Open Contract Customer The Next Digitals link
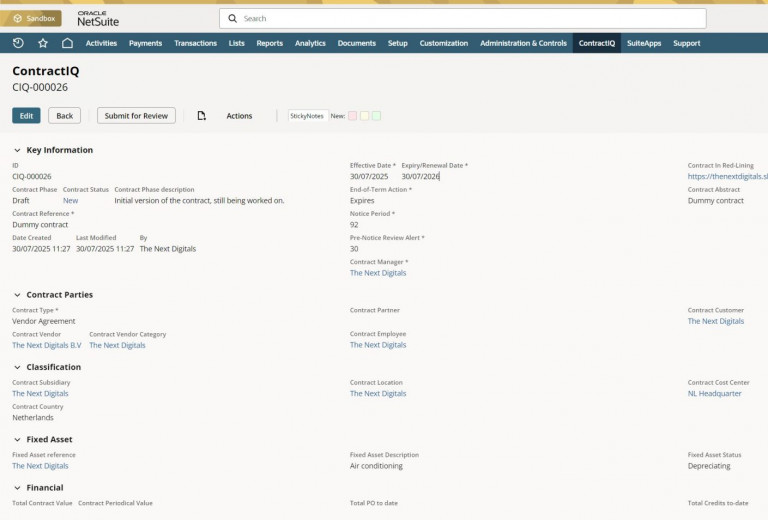The image size is (768, 520). click(716, 321)
